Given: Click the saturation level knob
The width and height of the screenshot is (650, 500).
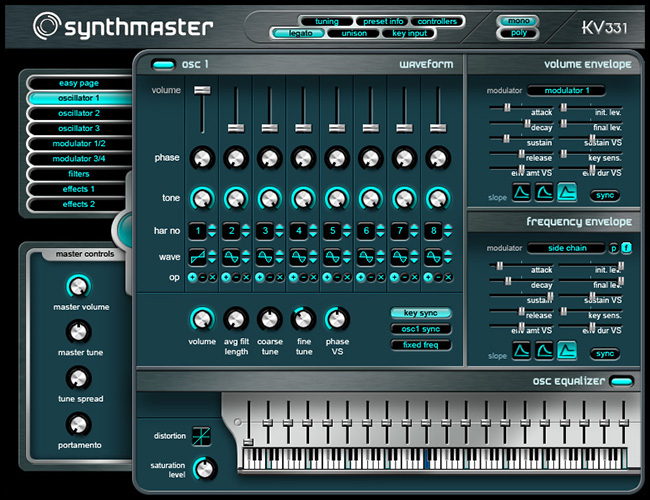Looking at the screenshot, I should click(x=205, y=469).
